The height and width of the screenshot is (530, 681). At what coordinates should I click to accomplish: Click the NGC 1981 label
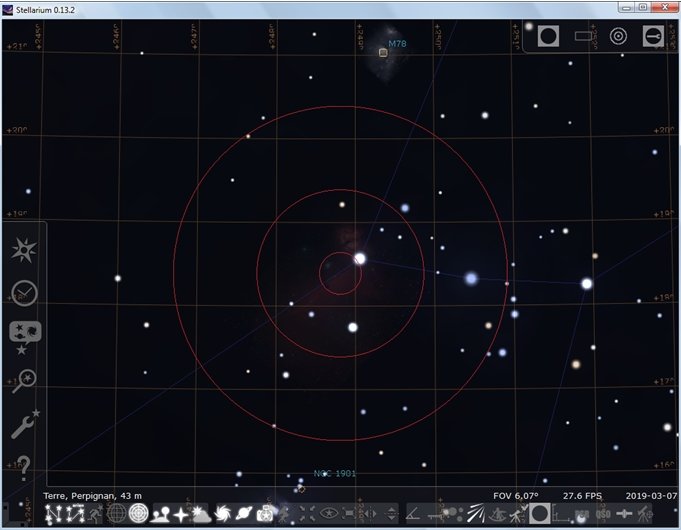coord(335,474)
